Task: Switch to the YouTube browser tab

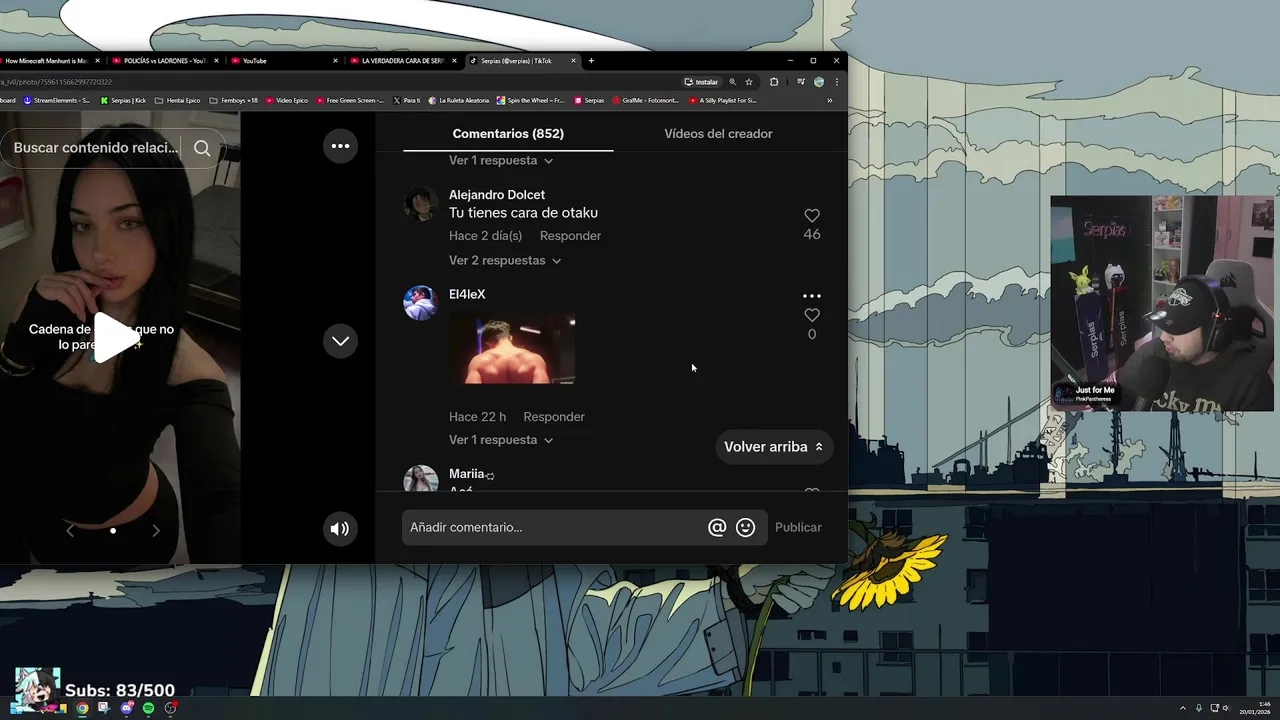Action: click(283, 61)
